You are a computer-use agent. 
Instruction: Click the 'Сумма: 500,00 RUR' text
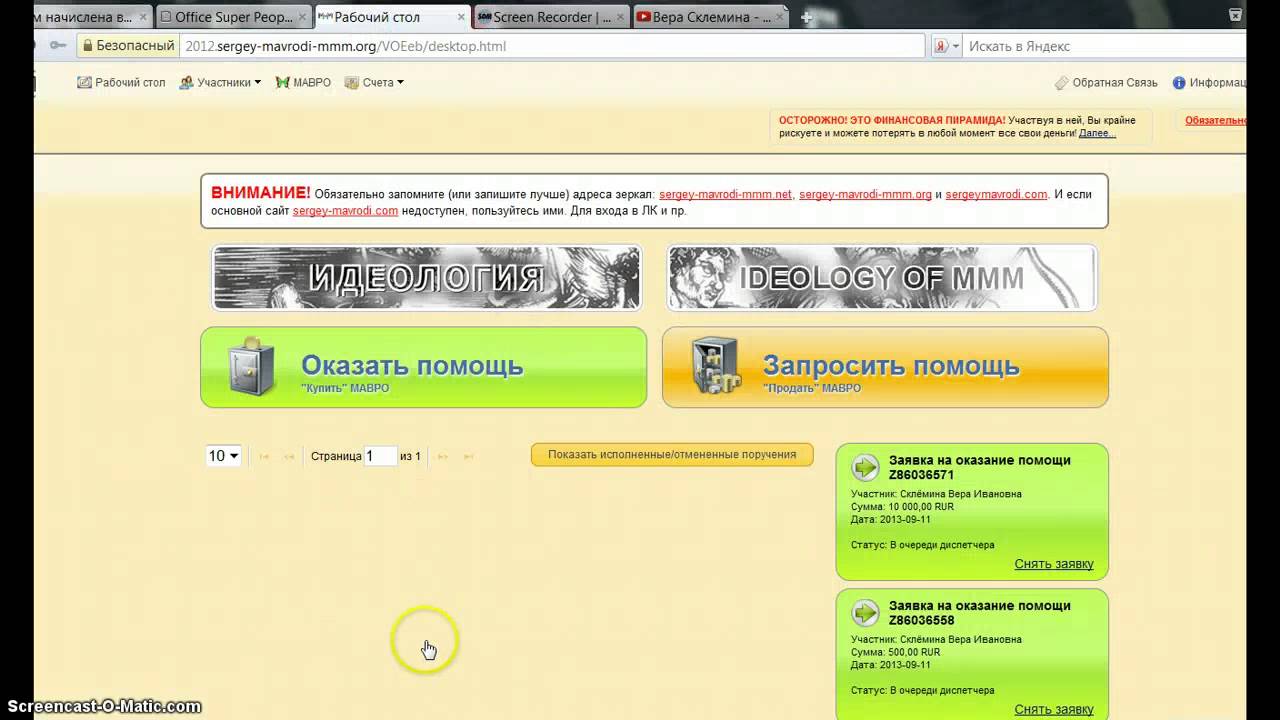coord(896,652)
